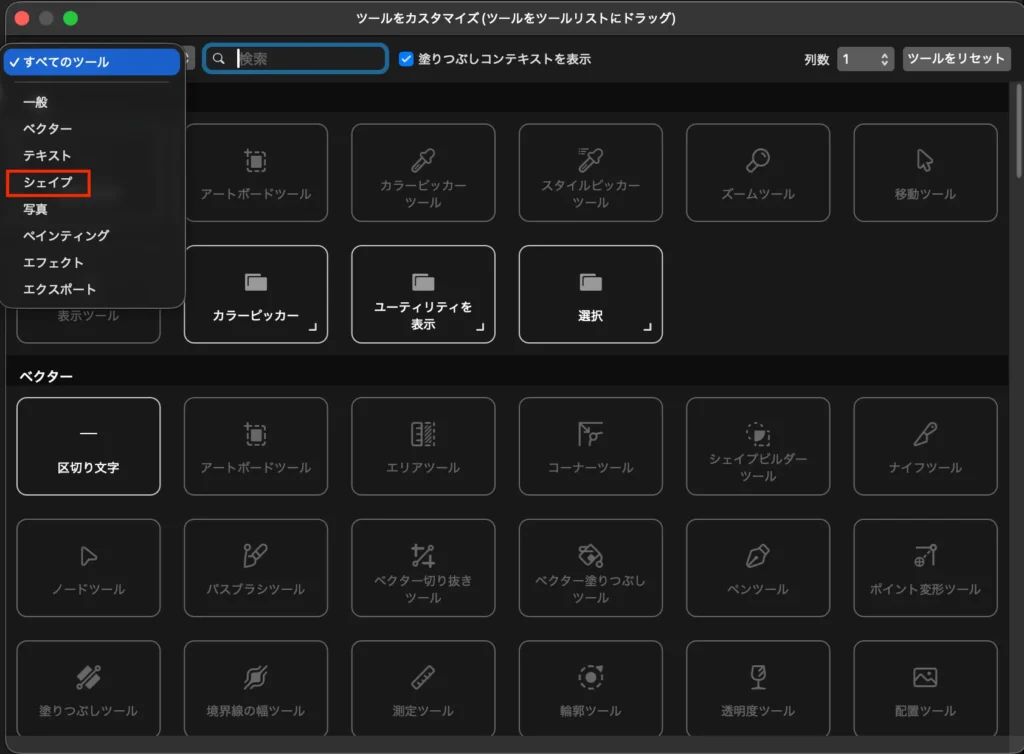Screen dimensions: 1024x754
Task: Click the Knife tool (ナイフツール) icon
Action: (925, 434)
